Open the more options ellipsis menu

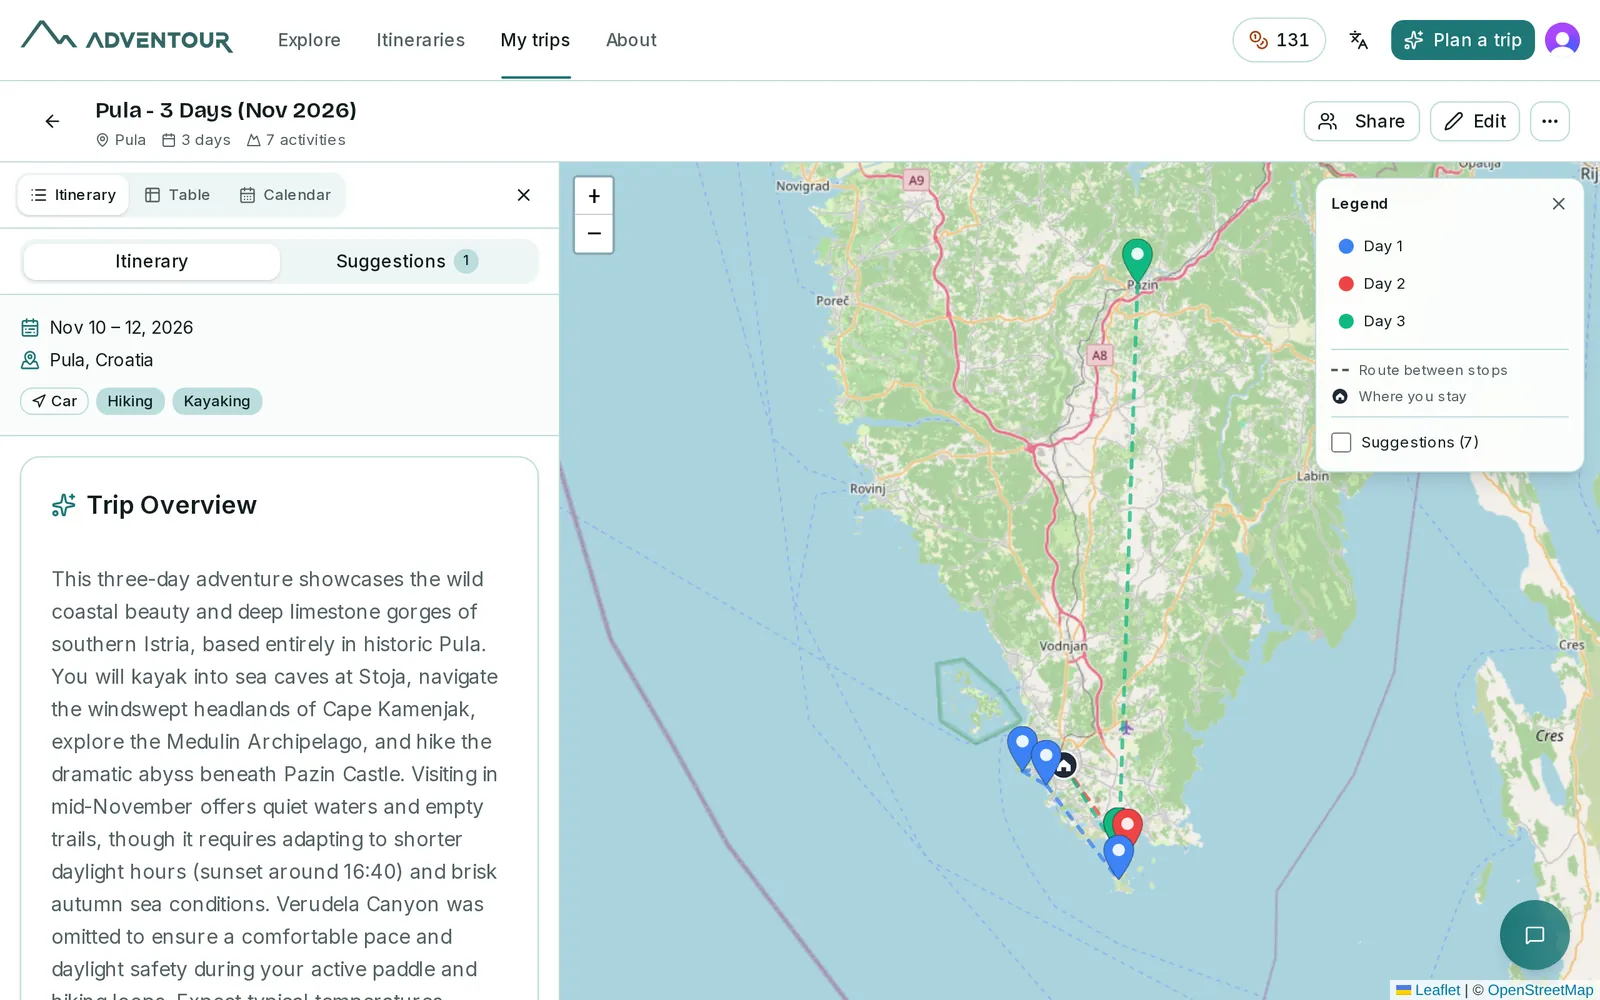coord(1550,121)
